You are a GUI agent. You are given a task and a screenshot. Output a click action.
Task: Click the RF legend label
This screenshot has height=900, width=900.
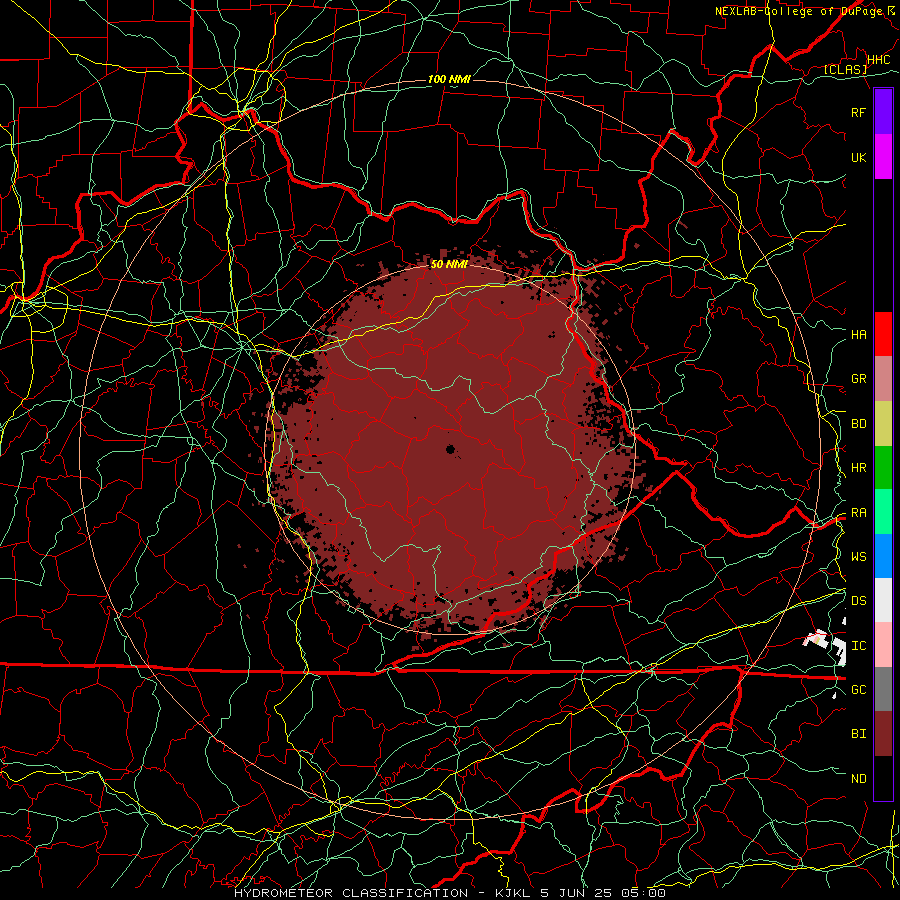(858, 112)
